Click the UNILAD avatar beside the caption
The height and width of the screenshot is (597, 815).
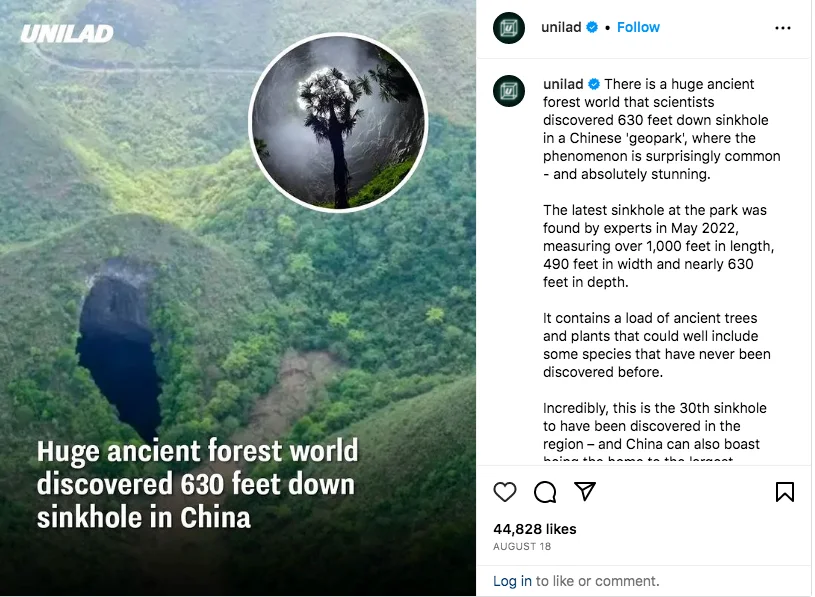click(509, 91)
